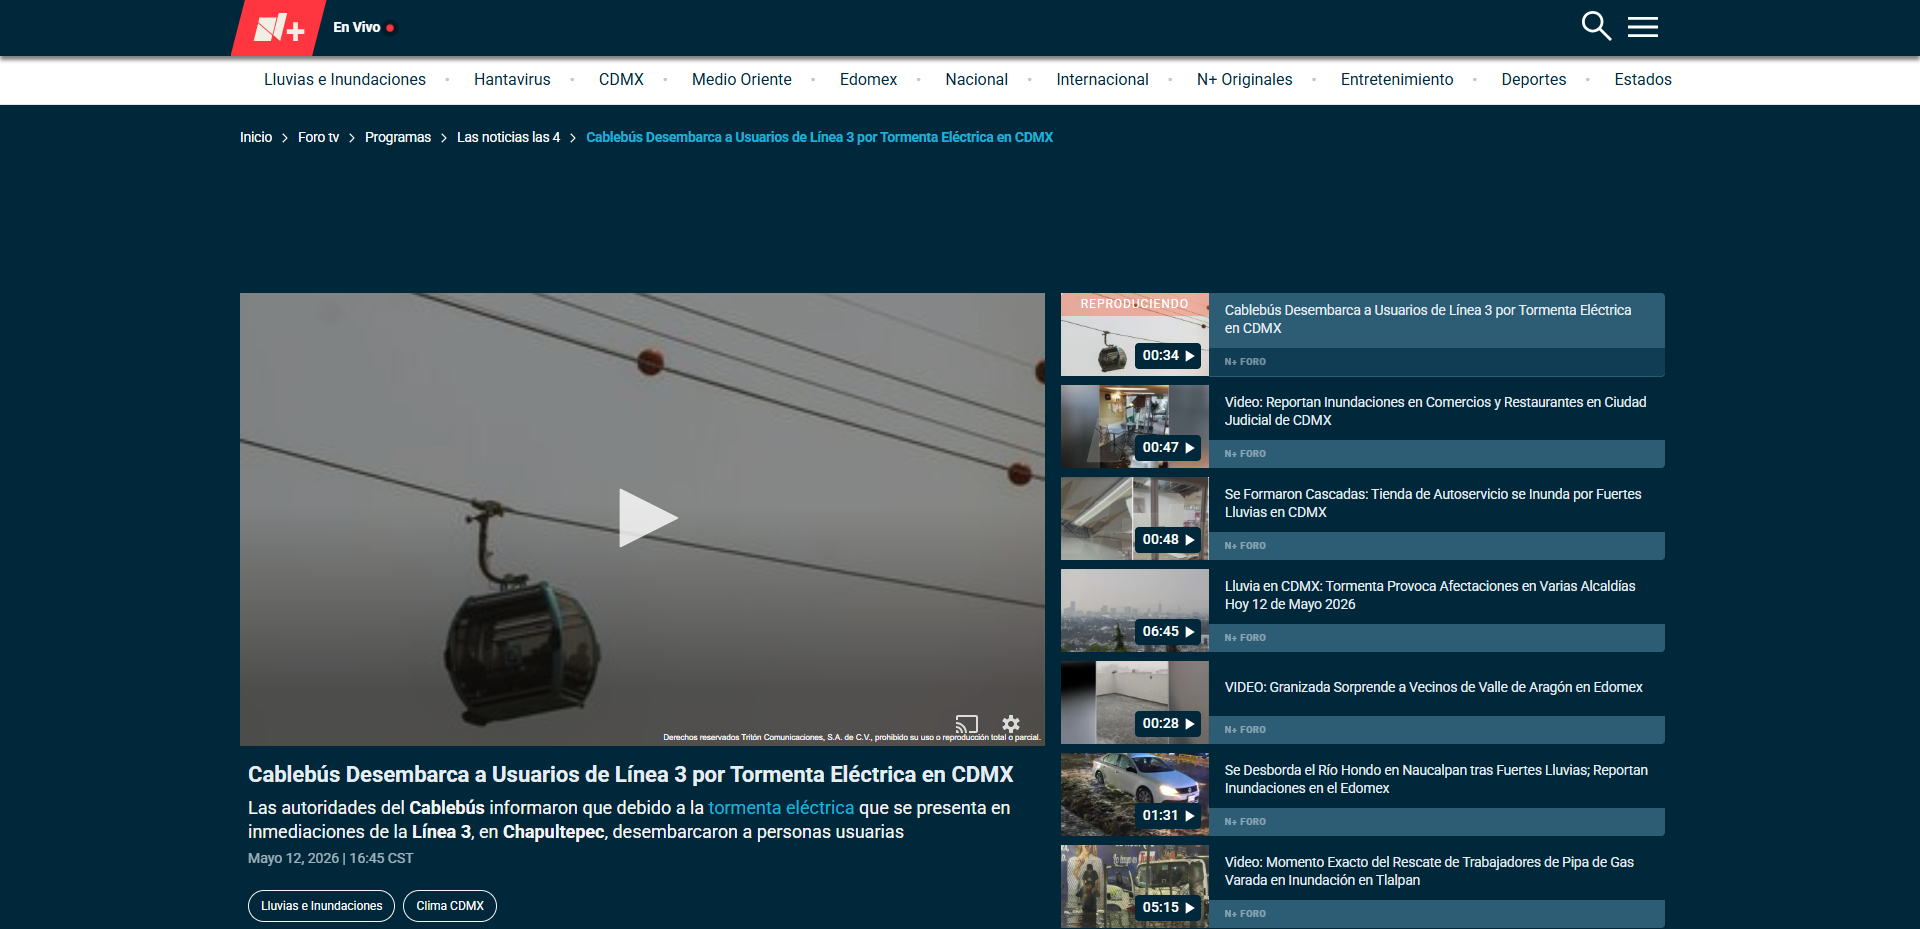Click the Cablebús title breadcrumb link

tap(819, 137)
